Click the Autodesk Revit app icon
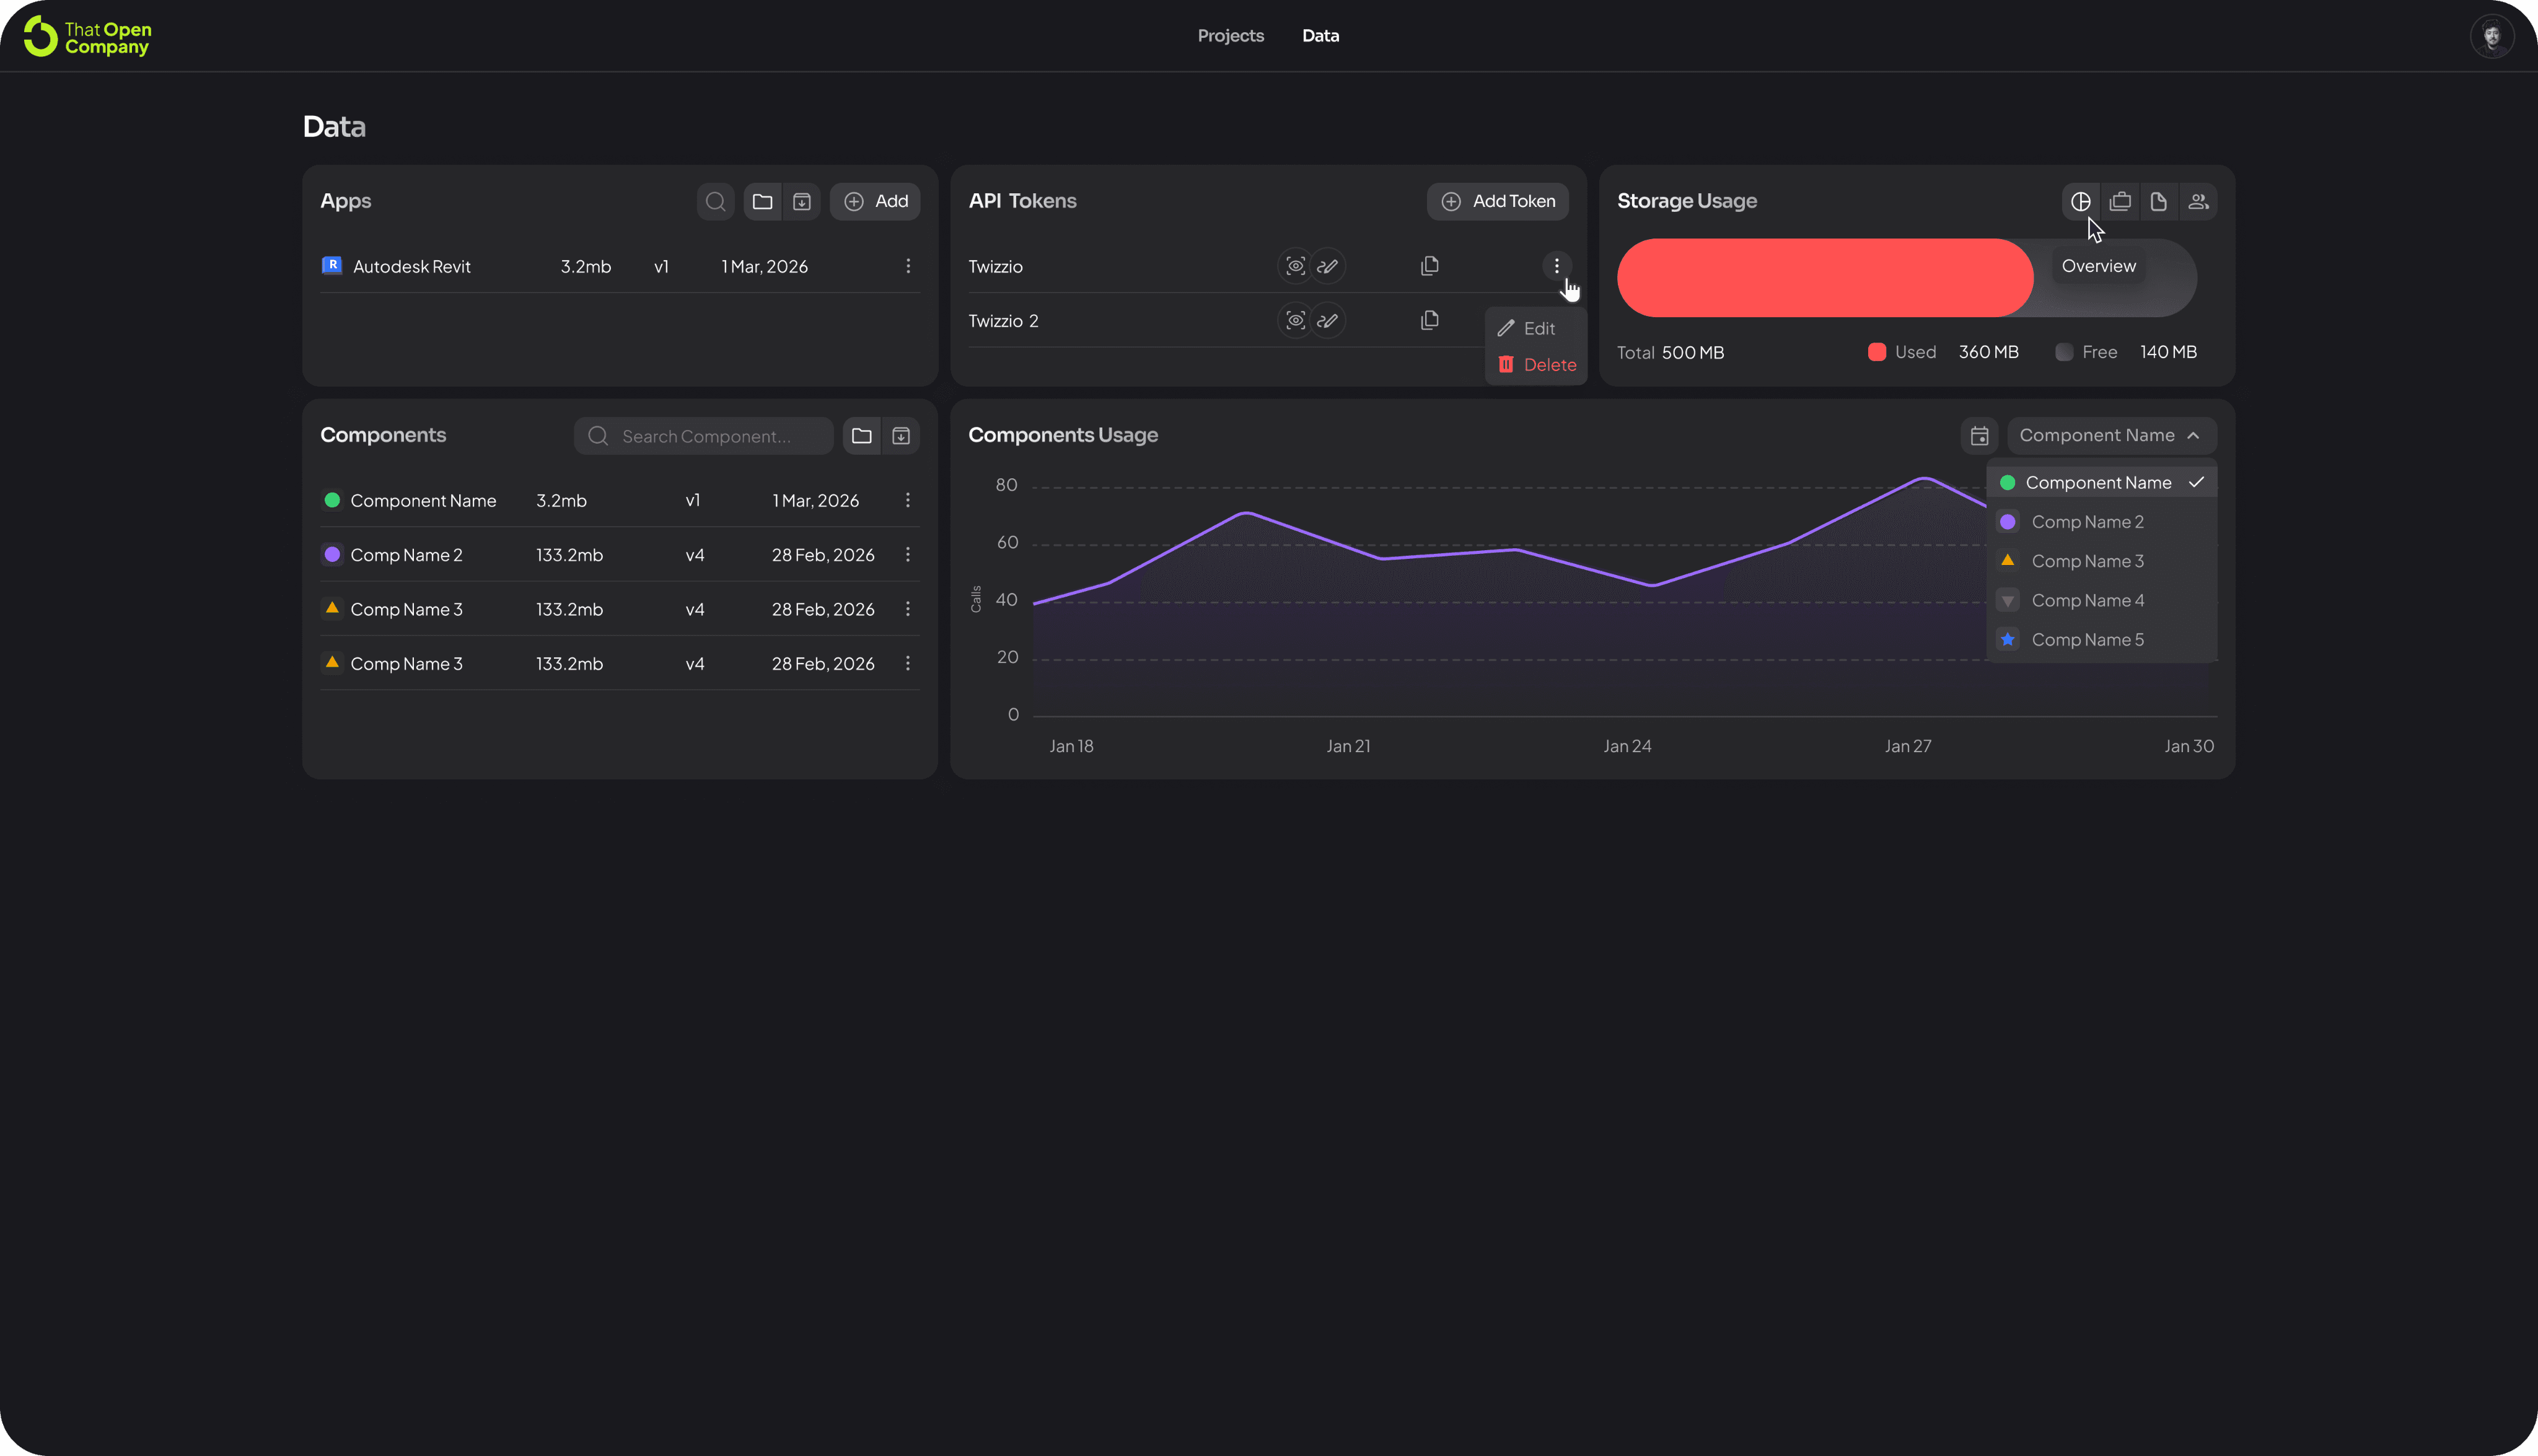Image resolution: width=2538 pixels, height=1456 pixels. [332, 265]
